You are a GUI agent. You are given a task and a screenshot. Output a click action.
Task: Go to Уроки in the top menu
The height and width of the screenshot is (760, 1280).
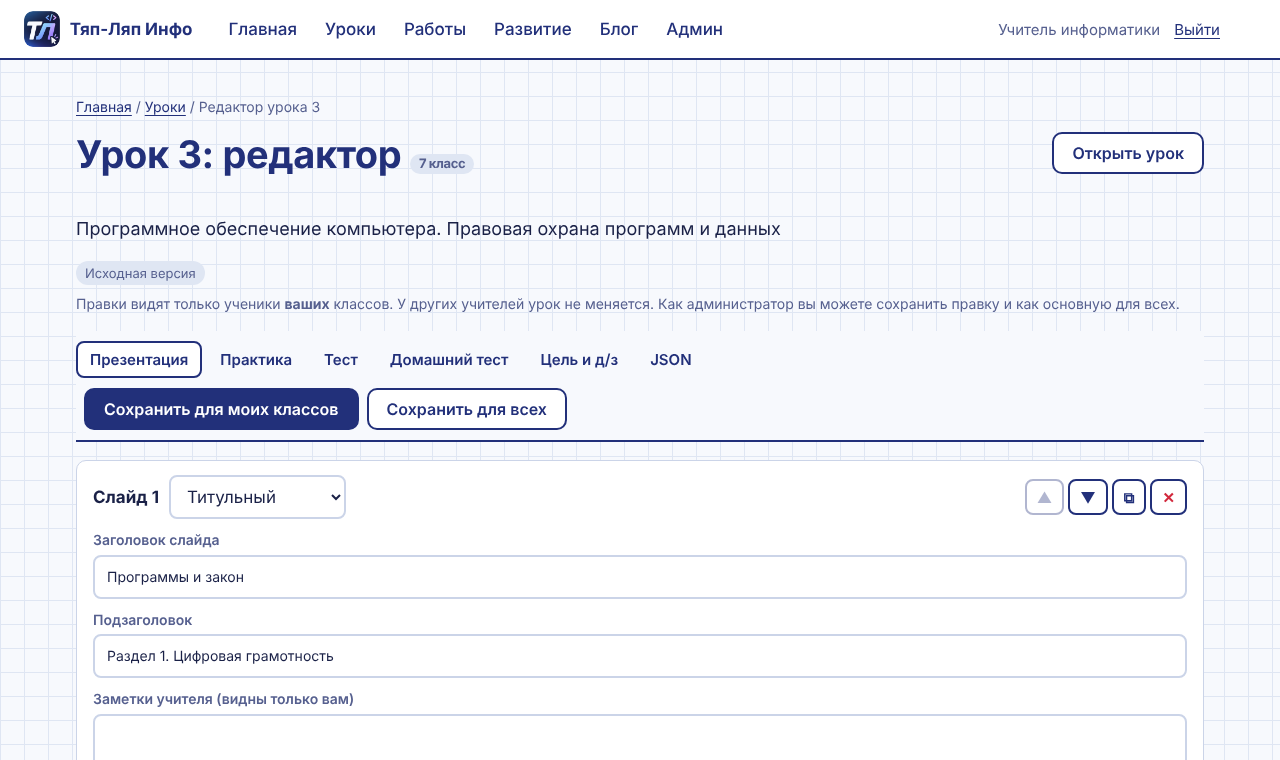pyautogui.click(x=350, y=29)
